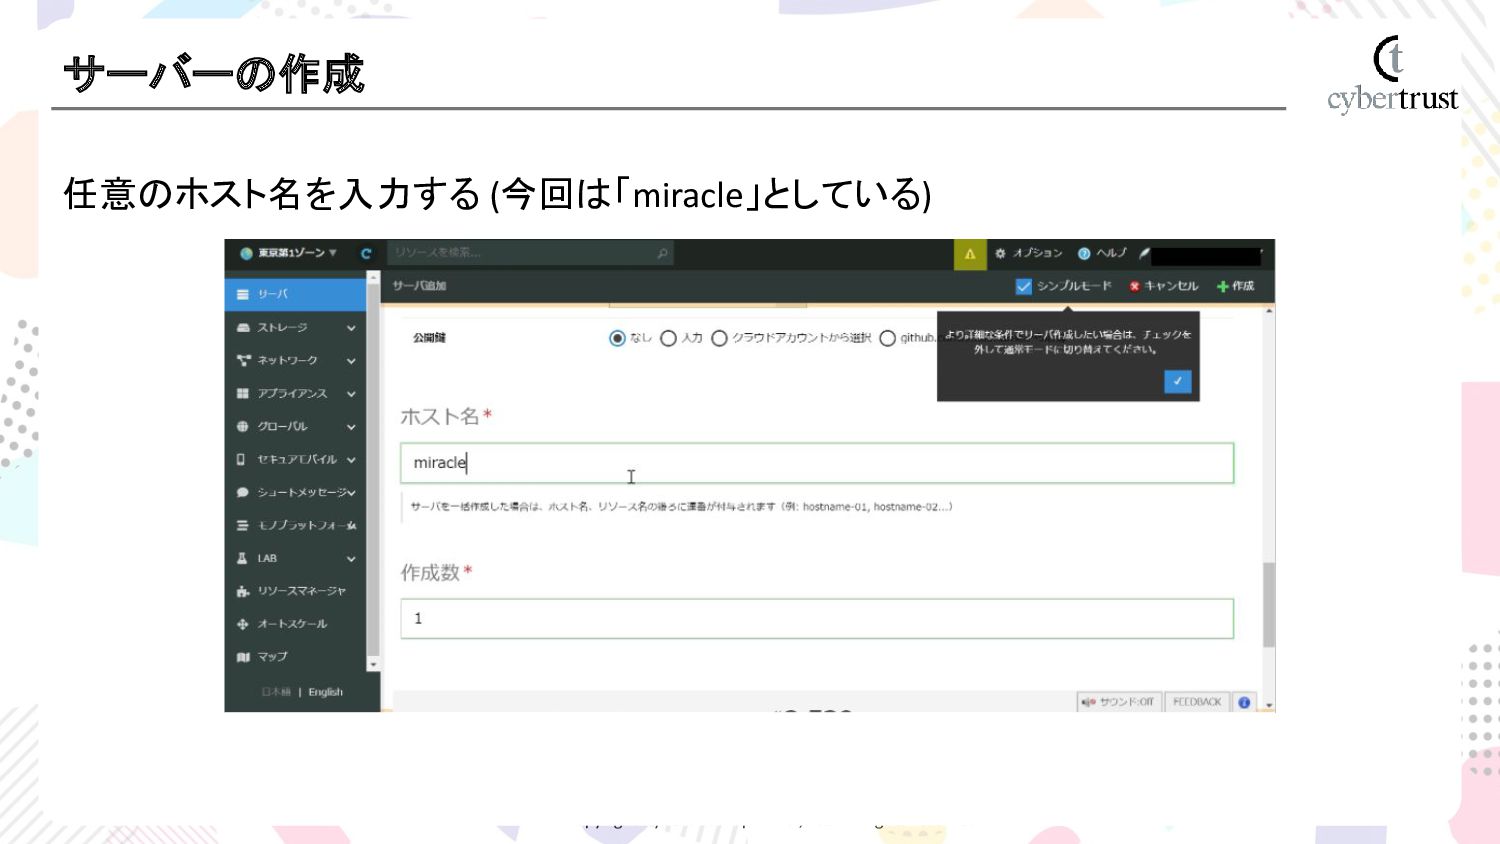Click the マップ map icon
Viewport: 1500px width, 844px height.
242,657
